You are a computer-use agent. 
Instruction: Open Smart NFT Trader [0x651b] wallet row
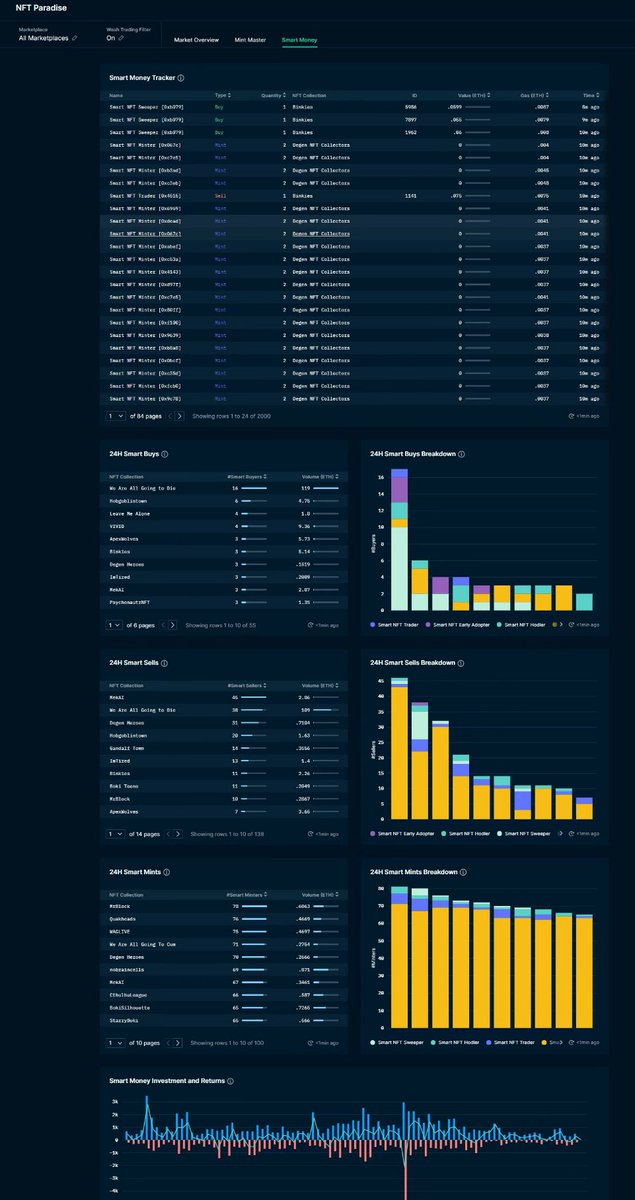355,195
